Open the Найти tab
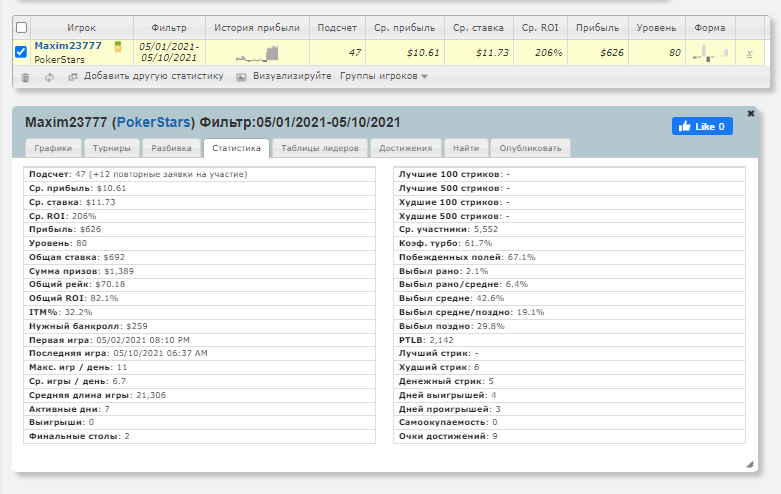 coord(466,148)
